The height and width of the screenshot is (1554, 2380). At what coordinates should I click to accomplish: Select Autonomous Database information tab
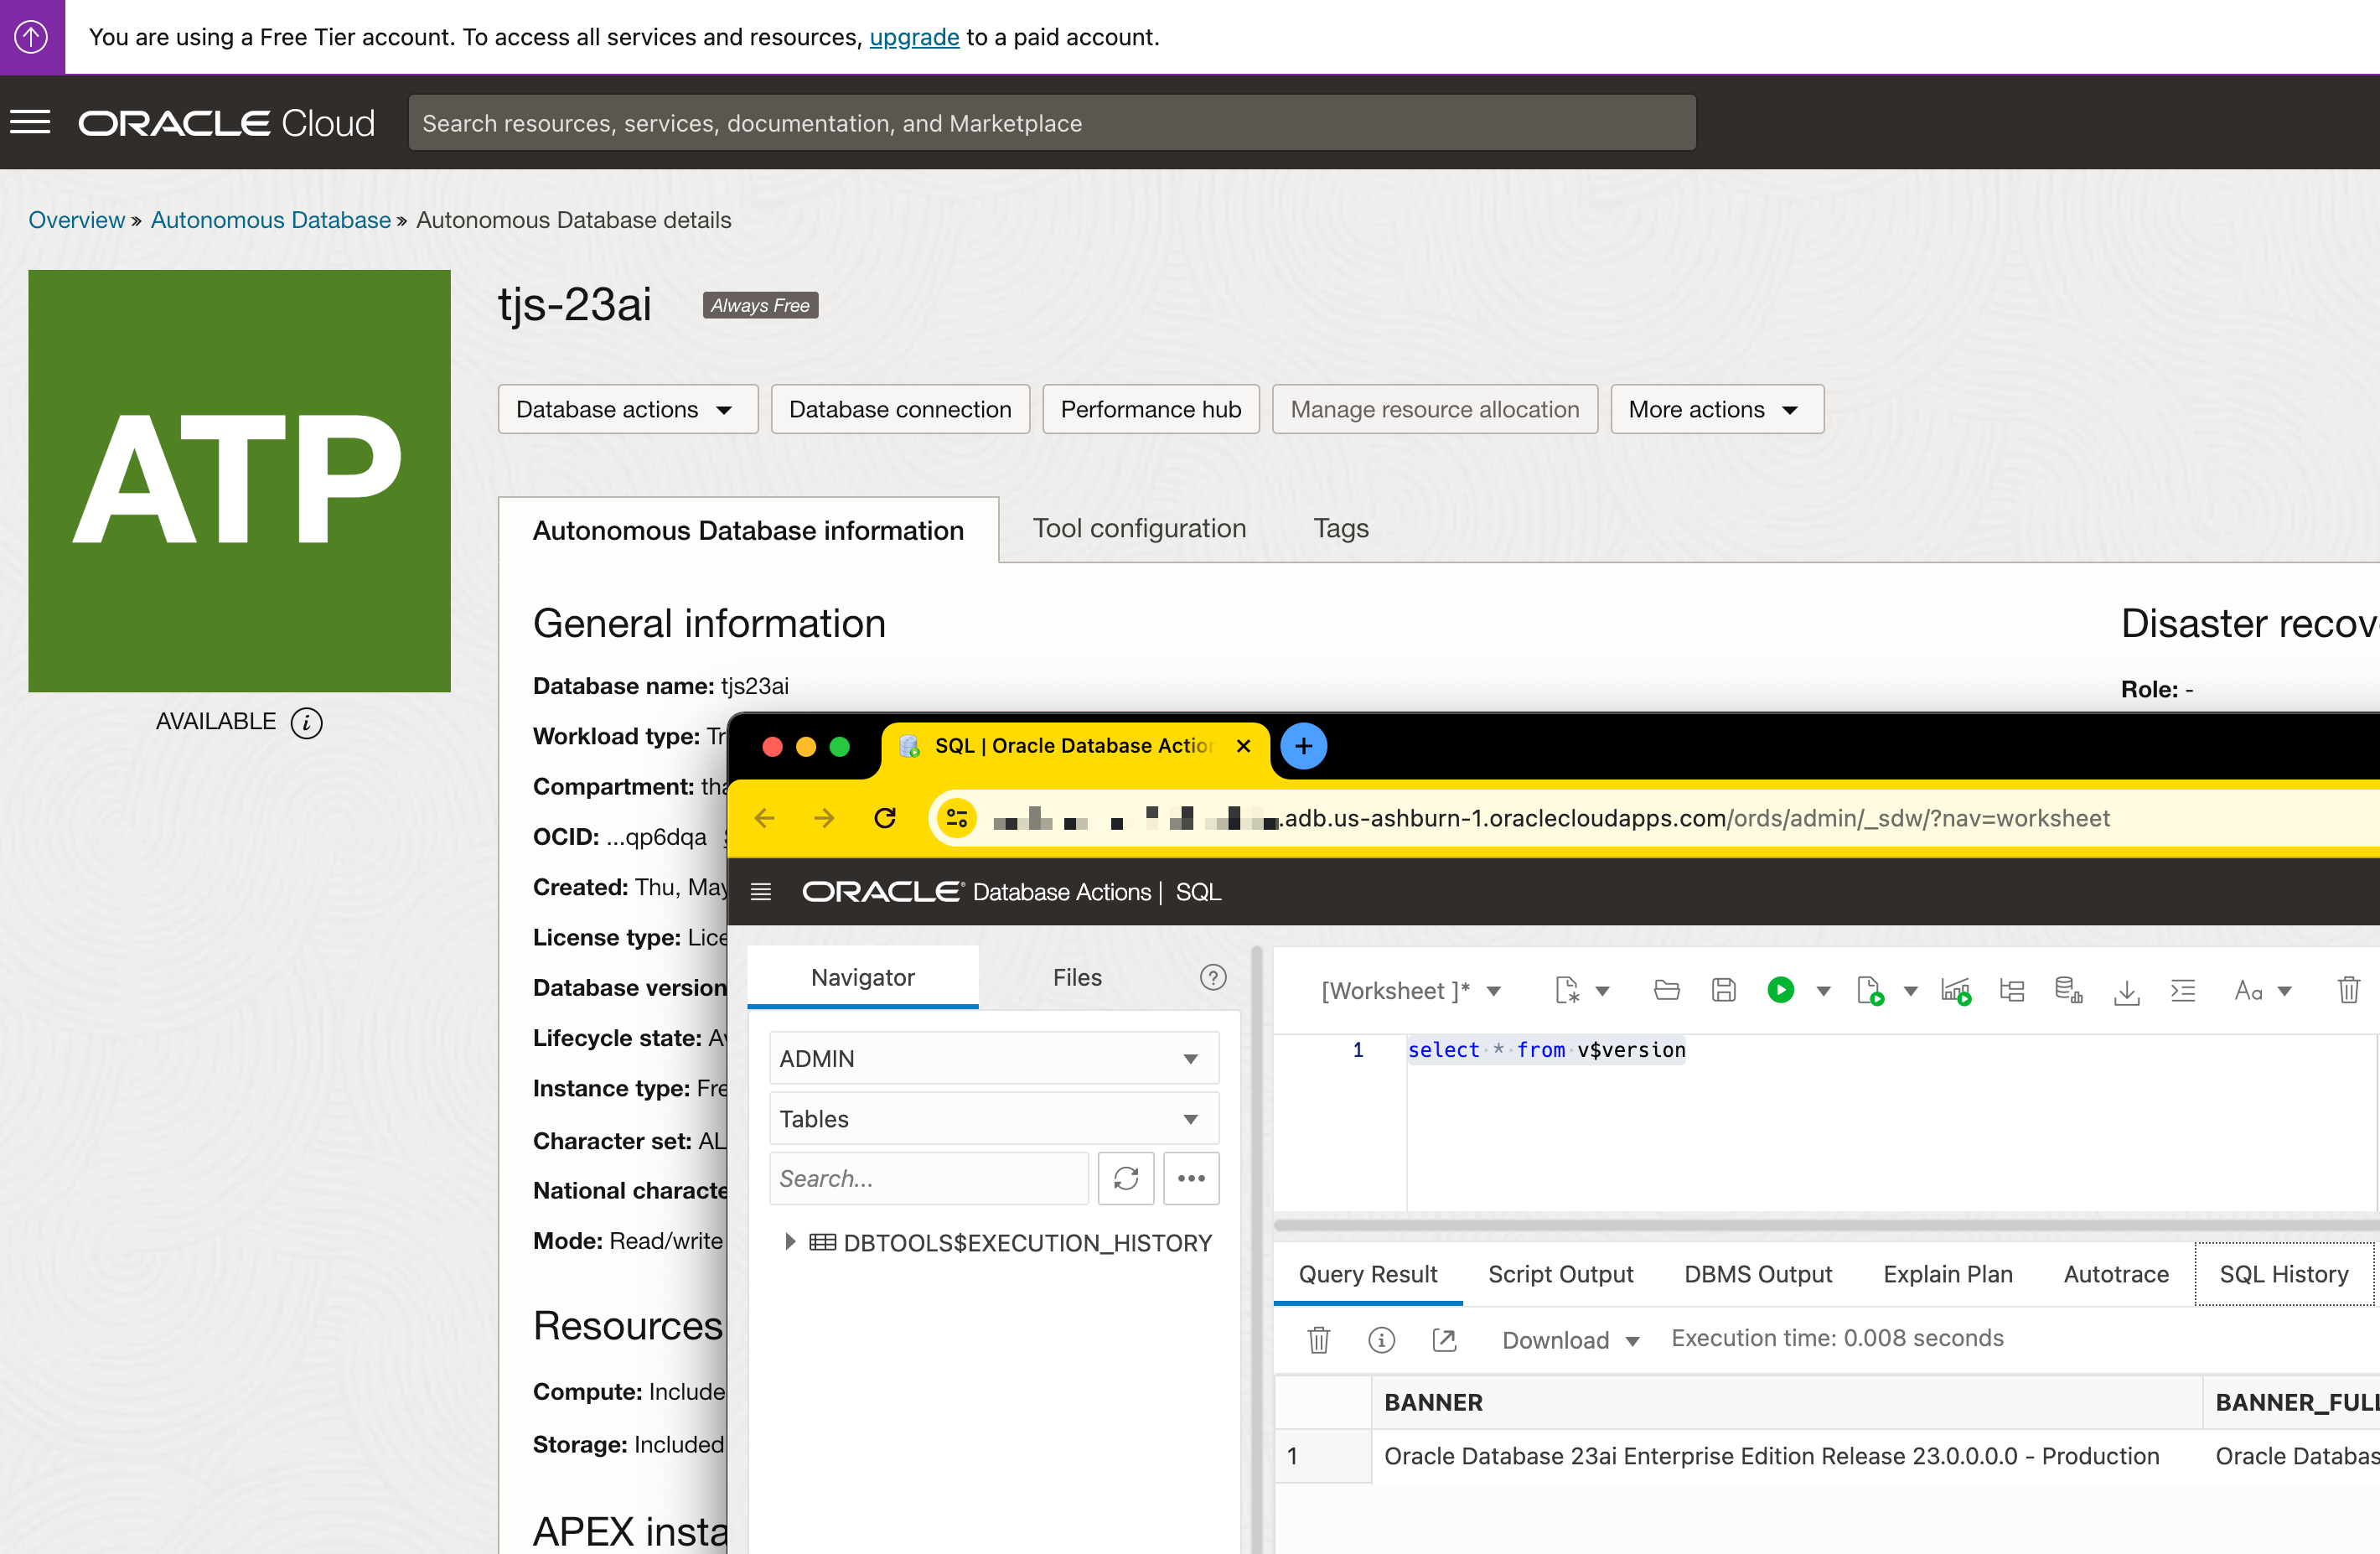(748, 530)
